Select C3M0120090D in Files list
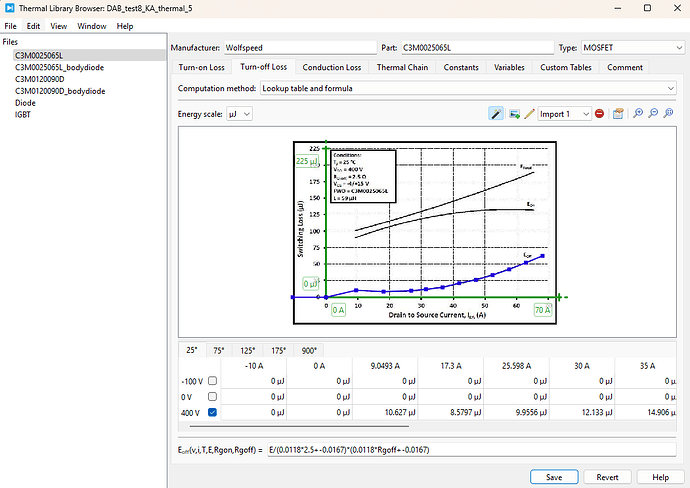The image size is (690, 488). point(40,79)
